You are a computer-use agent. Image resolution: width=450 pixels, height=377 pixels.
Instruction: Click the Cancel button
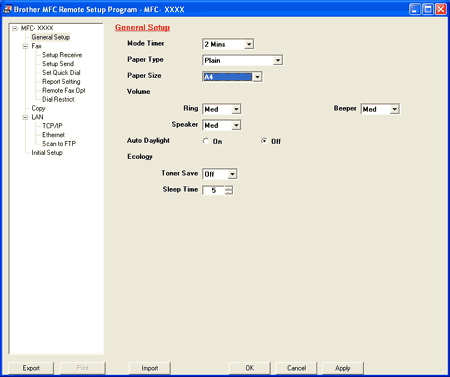point(296,368)
